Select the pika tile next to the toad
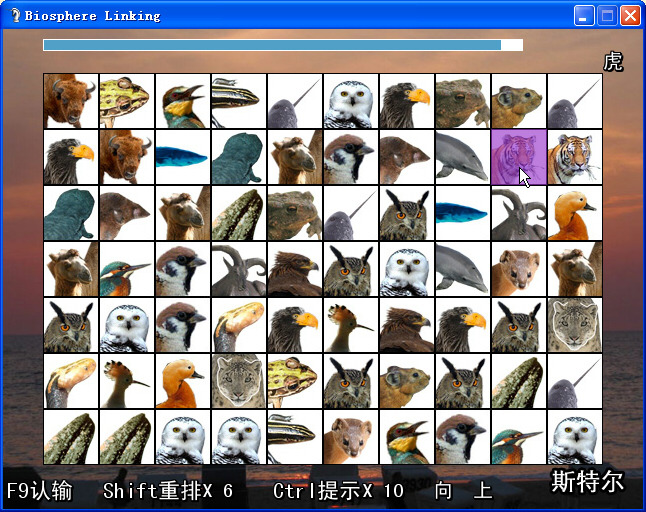This screenshot has height=512, width=646. [x=519, y=101]
